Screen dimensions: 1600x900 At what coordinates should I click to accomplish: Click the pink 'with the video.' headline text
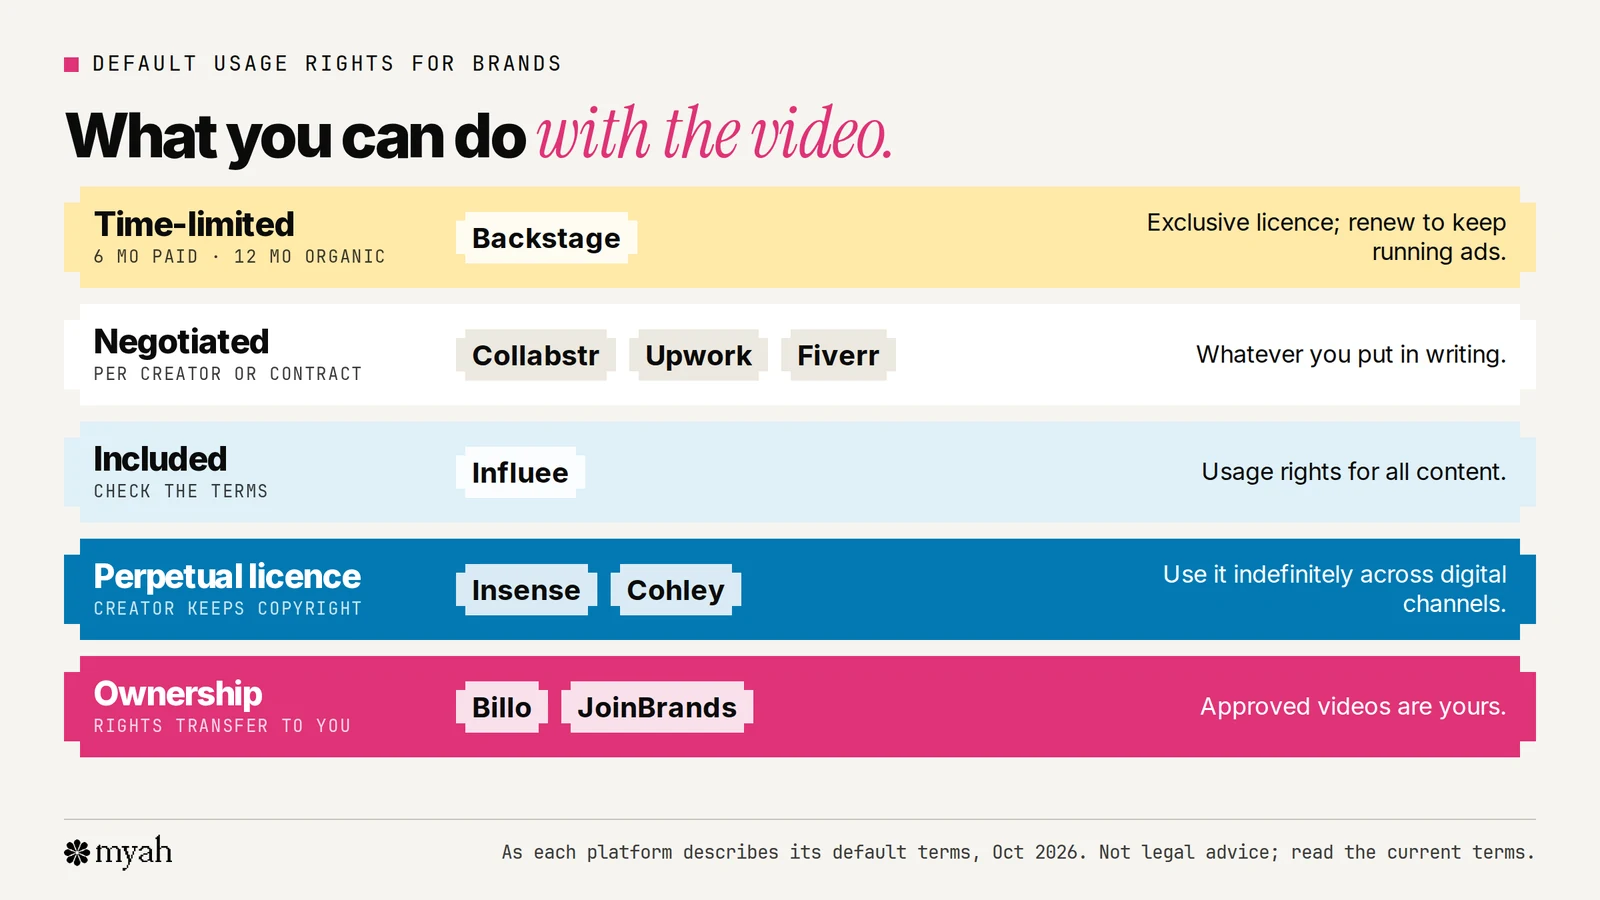(714, 134)
